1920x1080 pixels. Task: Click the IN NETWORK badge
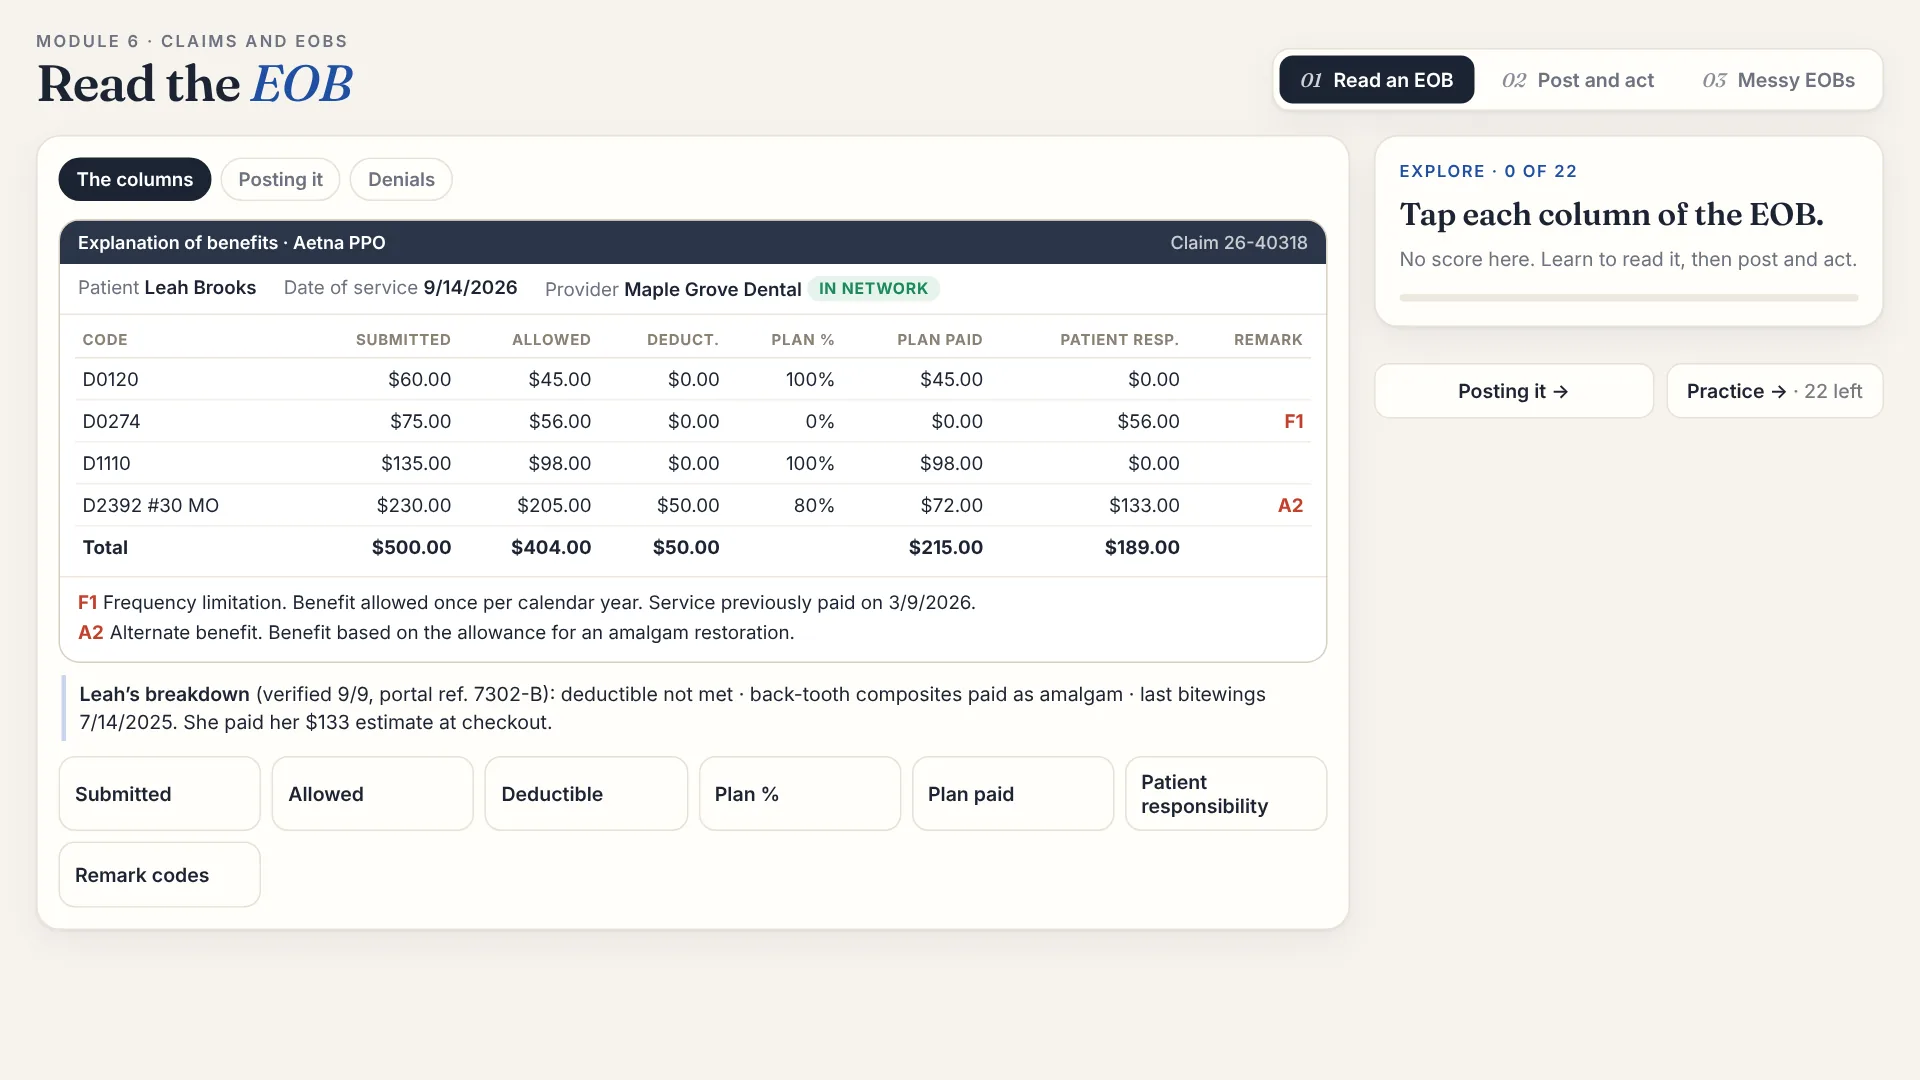(874, 289)
